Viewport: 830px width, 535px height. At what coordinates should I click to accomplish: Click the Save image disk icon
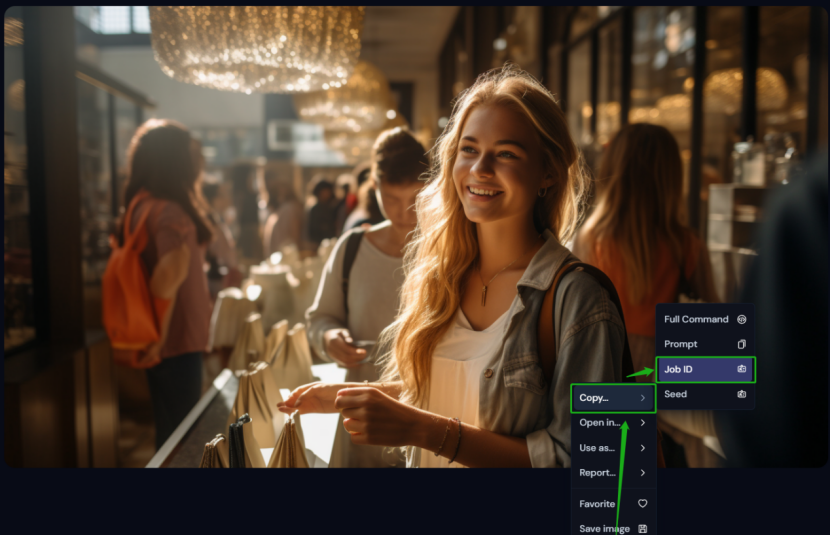tap(643, 529)
